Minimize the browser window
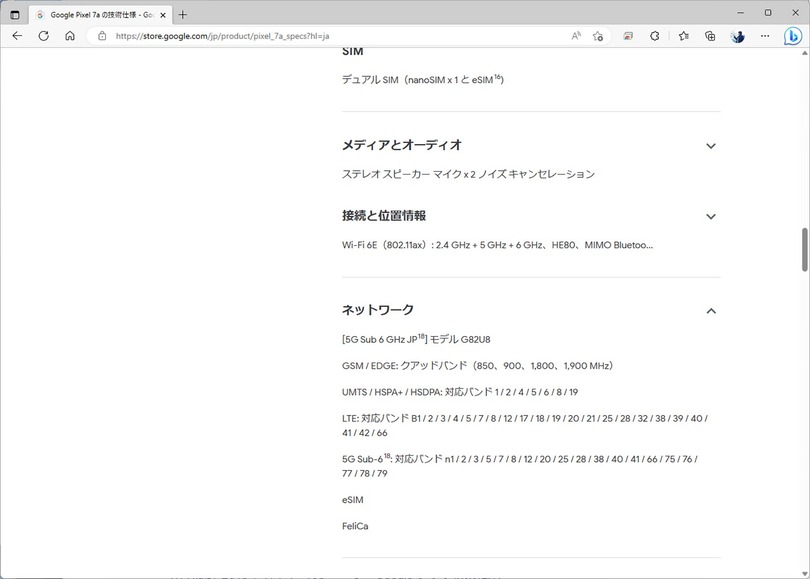Screen dimensions: 810x579 coord(740,13)
